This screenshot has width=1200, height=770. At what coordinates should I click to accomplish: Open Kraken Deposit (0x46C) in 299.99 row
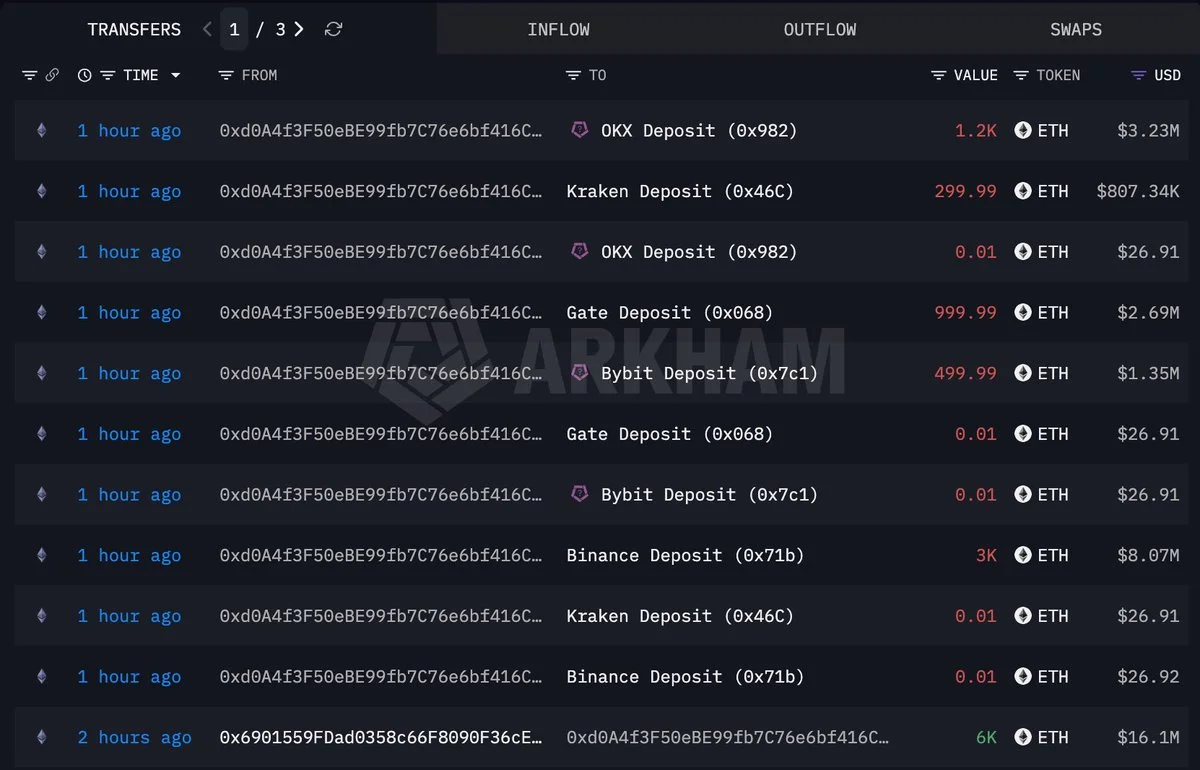680,191
